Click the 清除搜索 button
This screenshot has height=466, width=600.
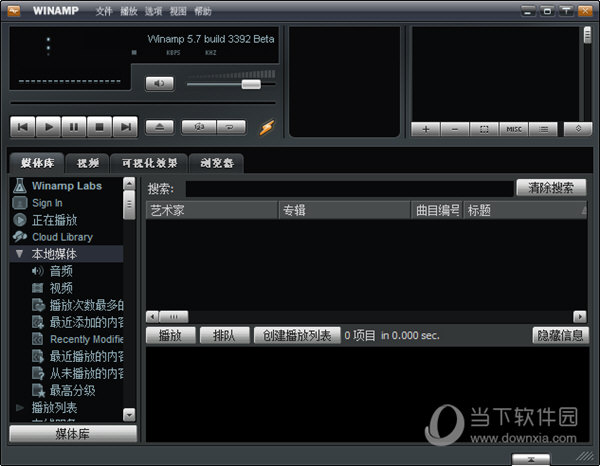pos(551,188)
